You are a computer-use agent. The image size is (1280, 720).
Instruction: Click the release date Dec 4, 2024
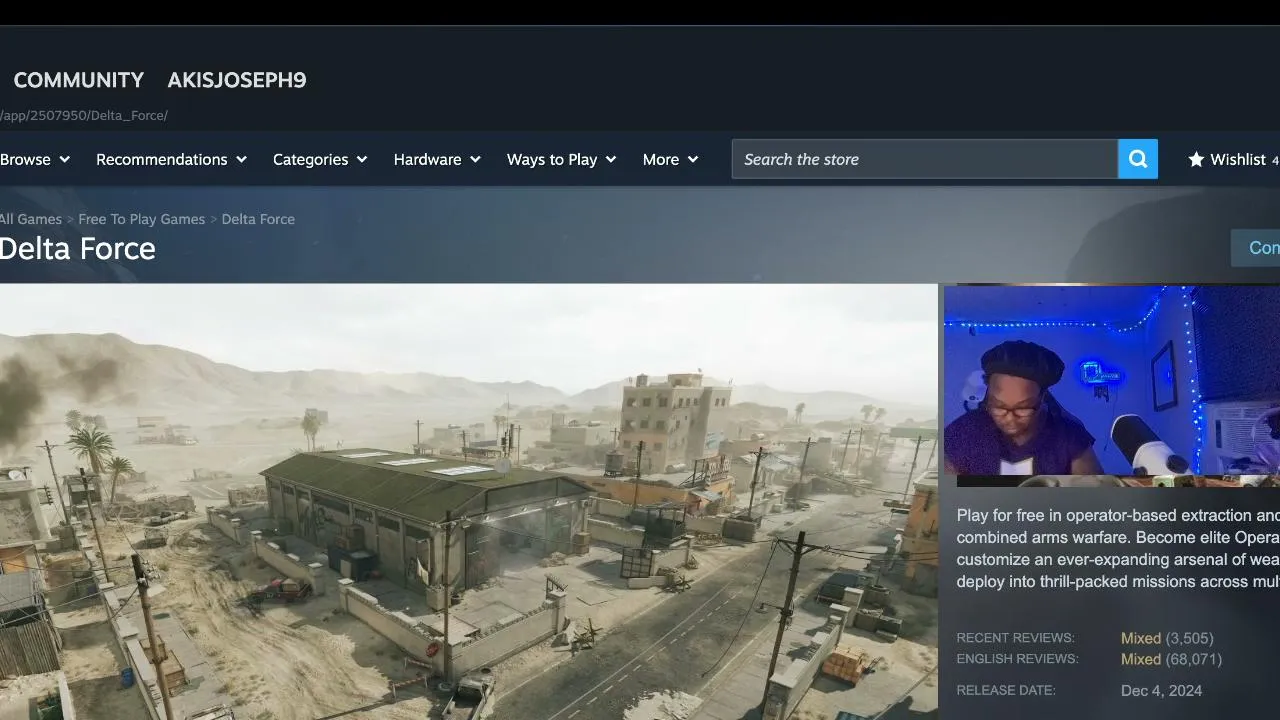1162,691
